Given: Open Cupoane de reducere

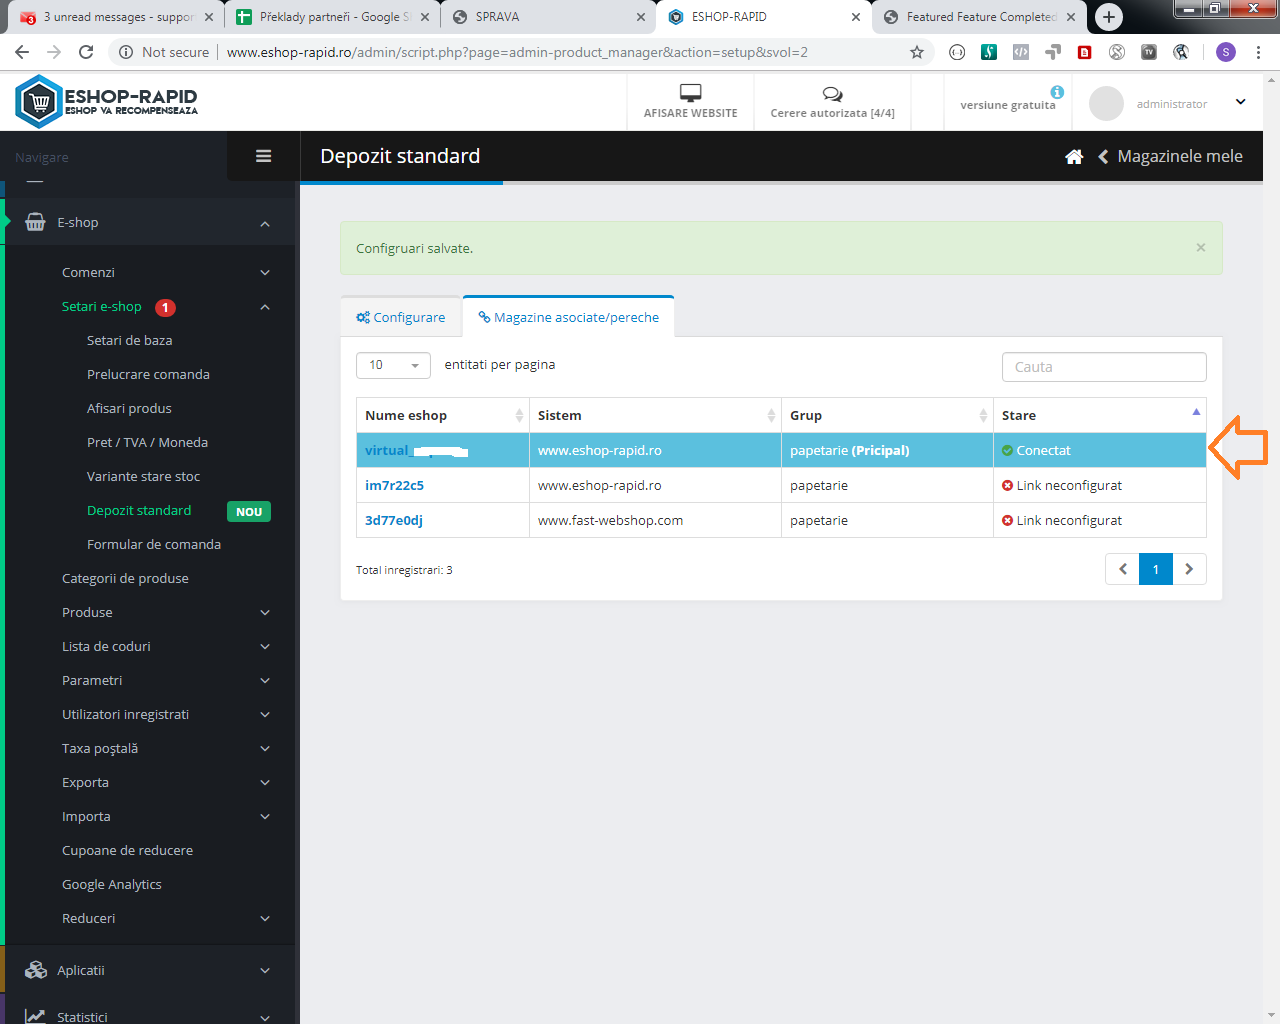Looking at the screenshot, I should tap(127, 850).
